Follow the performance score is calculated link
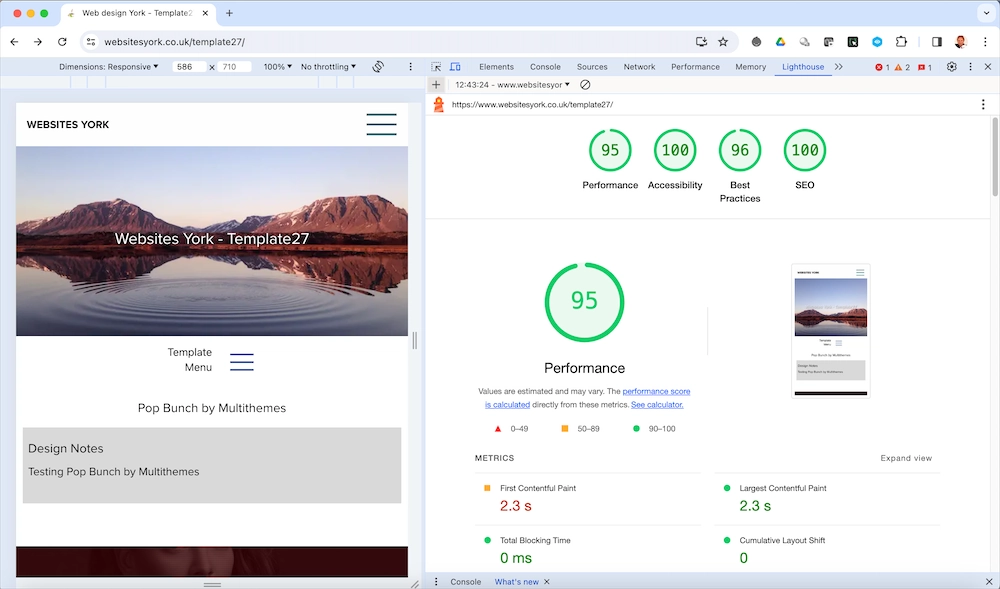Screen dimensions: 1000x589 pos(587,398)
